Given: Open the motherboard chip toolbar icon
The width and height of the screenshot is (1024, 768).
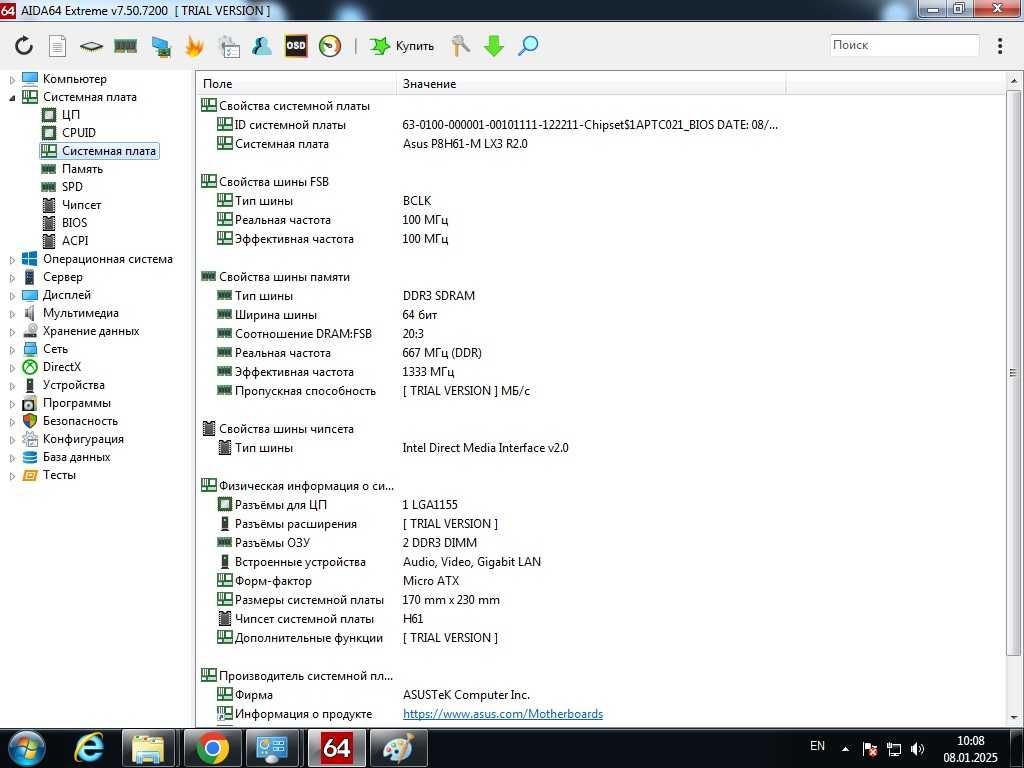Looking at the screenshot, I should 91,46.
